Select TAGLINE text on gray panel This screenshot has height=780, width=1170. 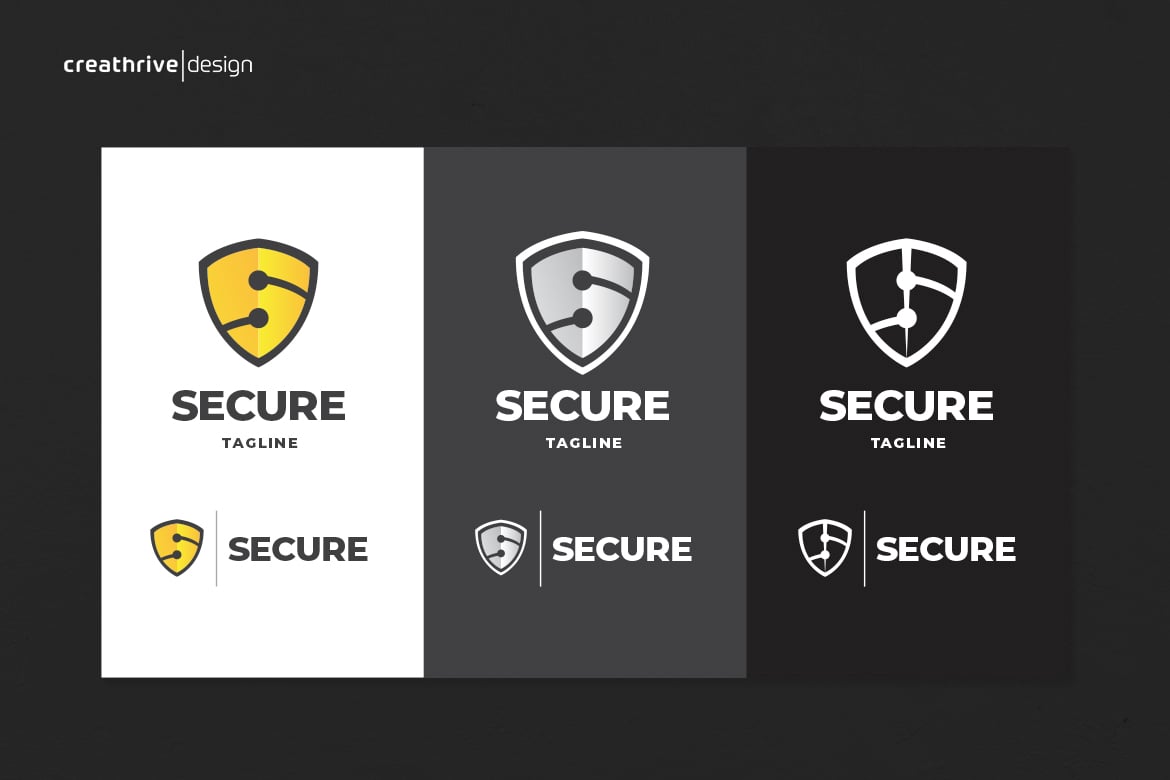tap(584, 443)
